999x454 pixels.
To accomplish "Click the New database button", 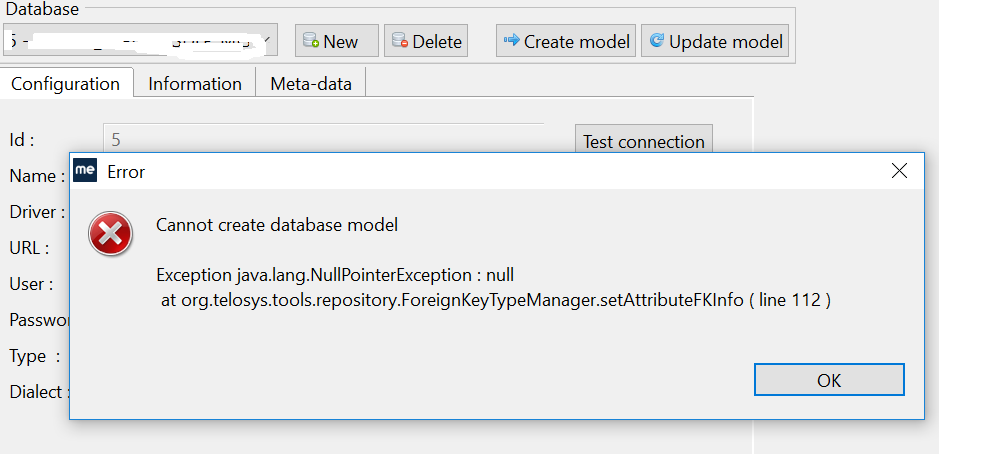I will point(337,41).
